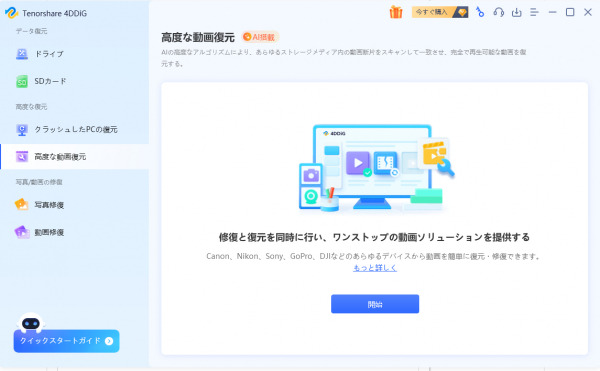Open the もっと詳しく link
This screenshot has width=600, height=371.
(x=375, y=268)
